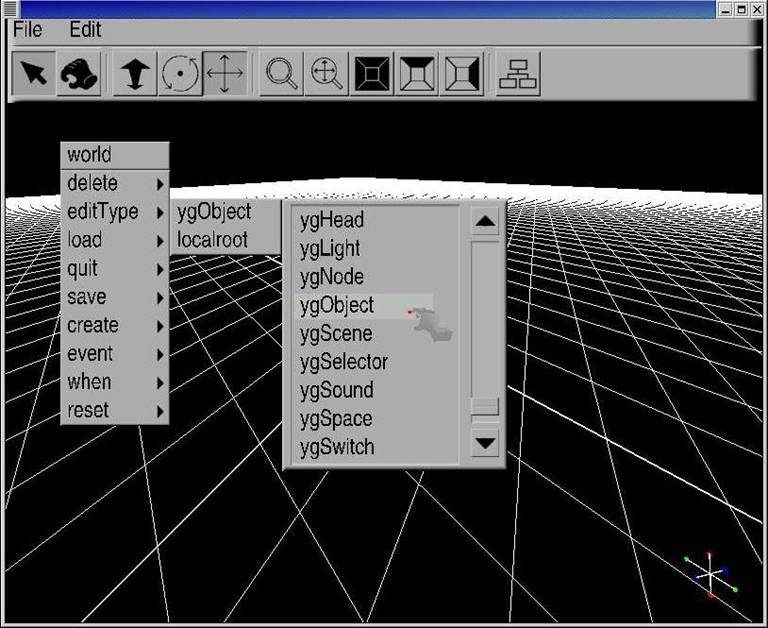Viewport: 768px width, 628px height.
Task: Click the window menu icon in title bar
Action: tap(10, 8)
